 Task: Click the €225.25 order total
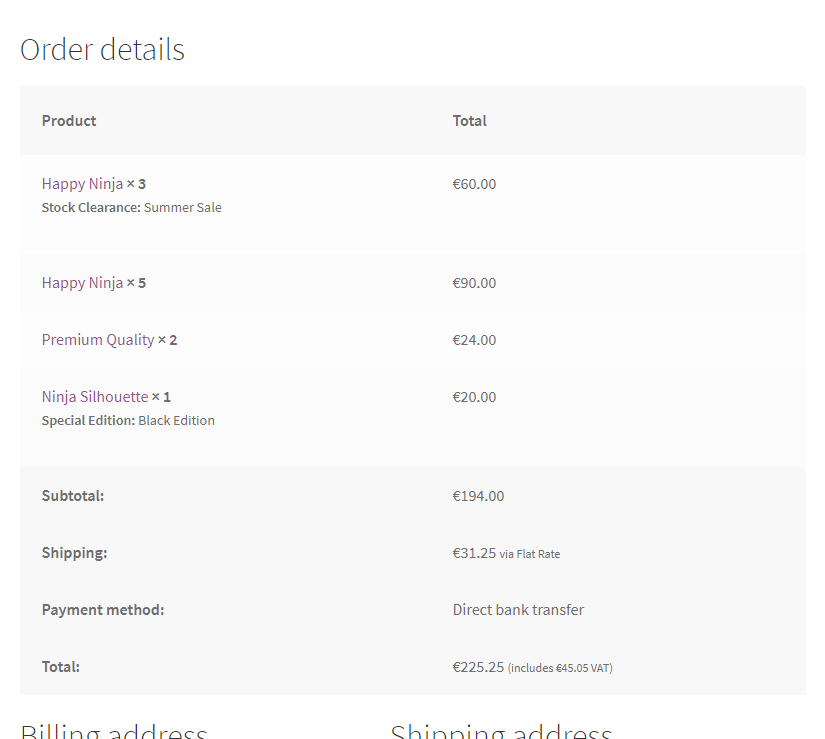[x=478, y=667]
